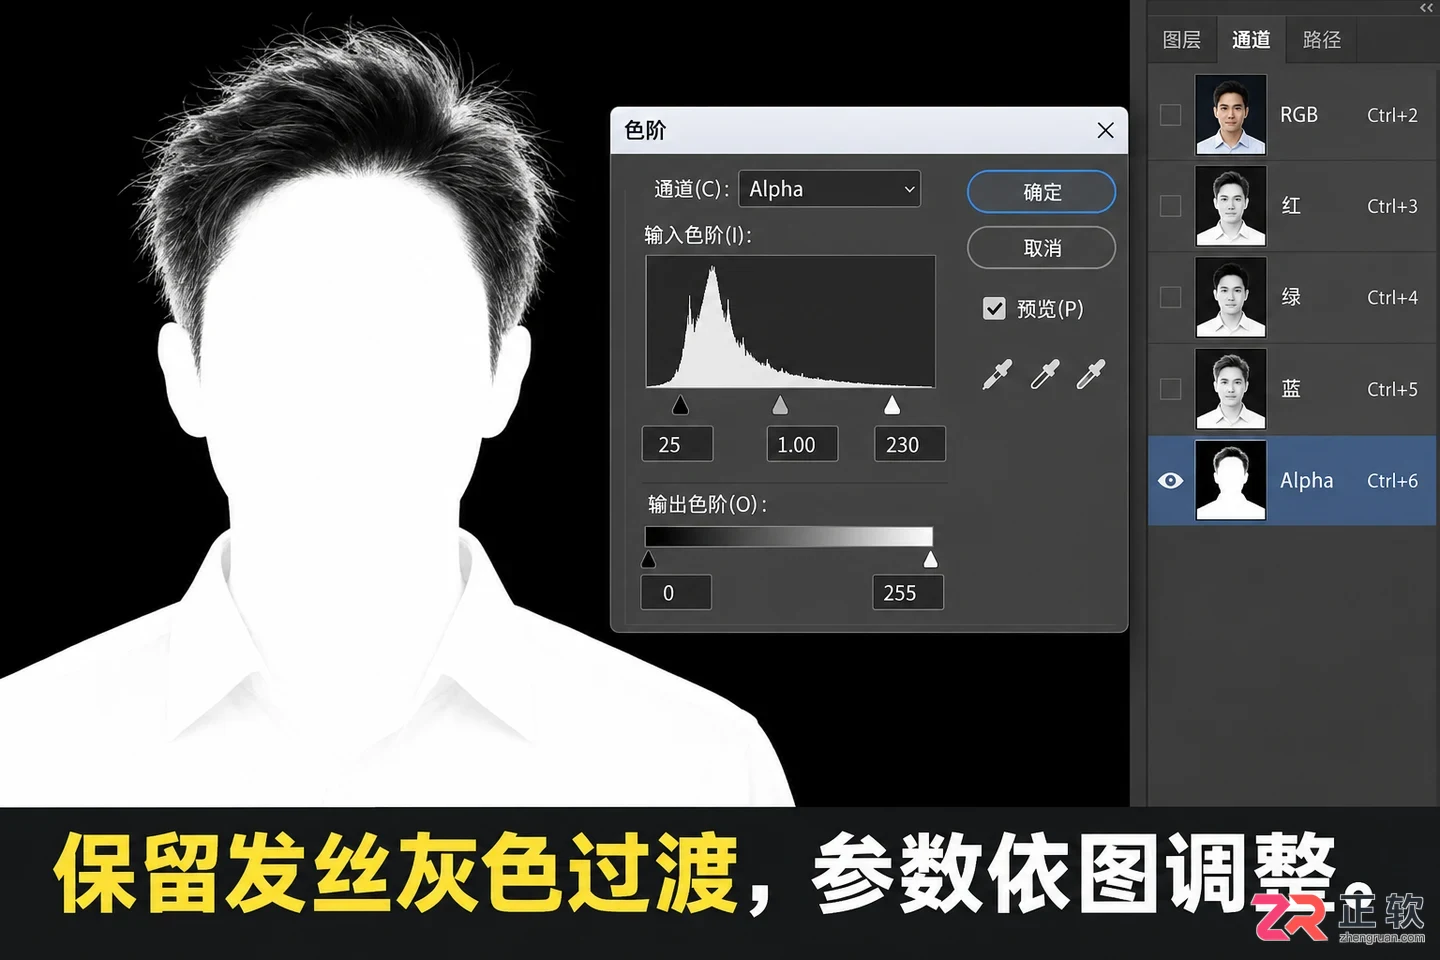Click the input midtone gray slider triangle
This screenshot has width=1440, height=960.
pyautogui.click(x=780, y=404)
